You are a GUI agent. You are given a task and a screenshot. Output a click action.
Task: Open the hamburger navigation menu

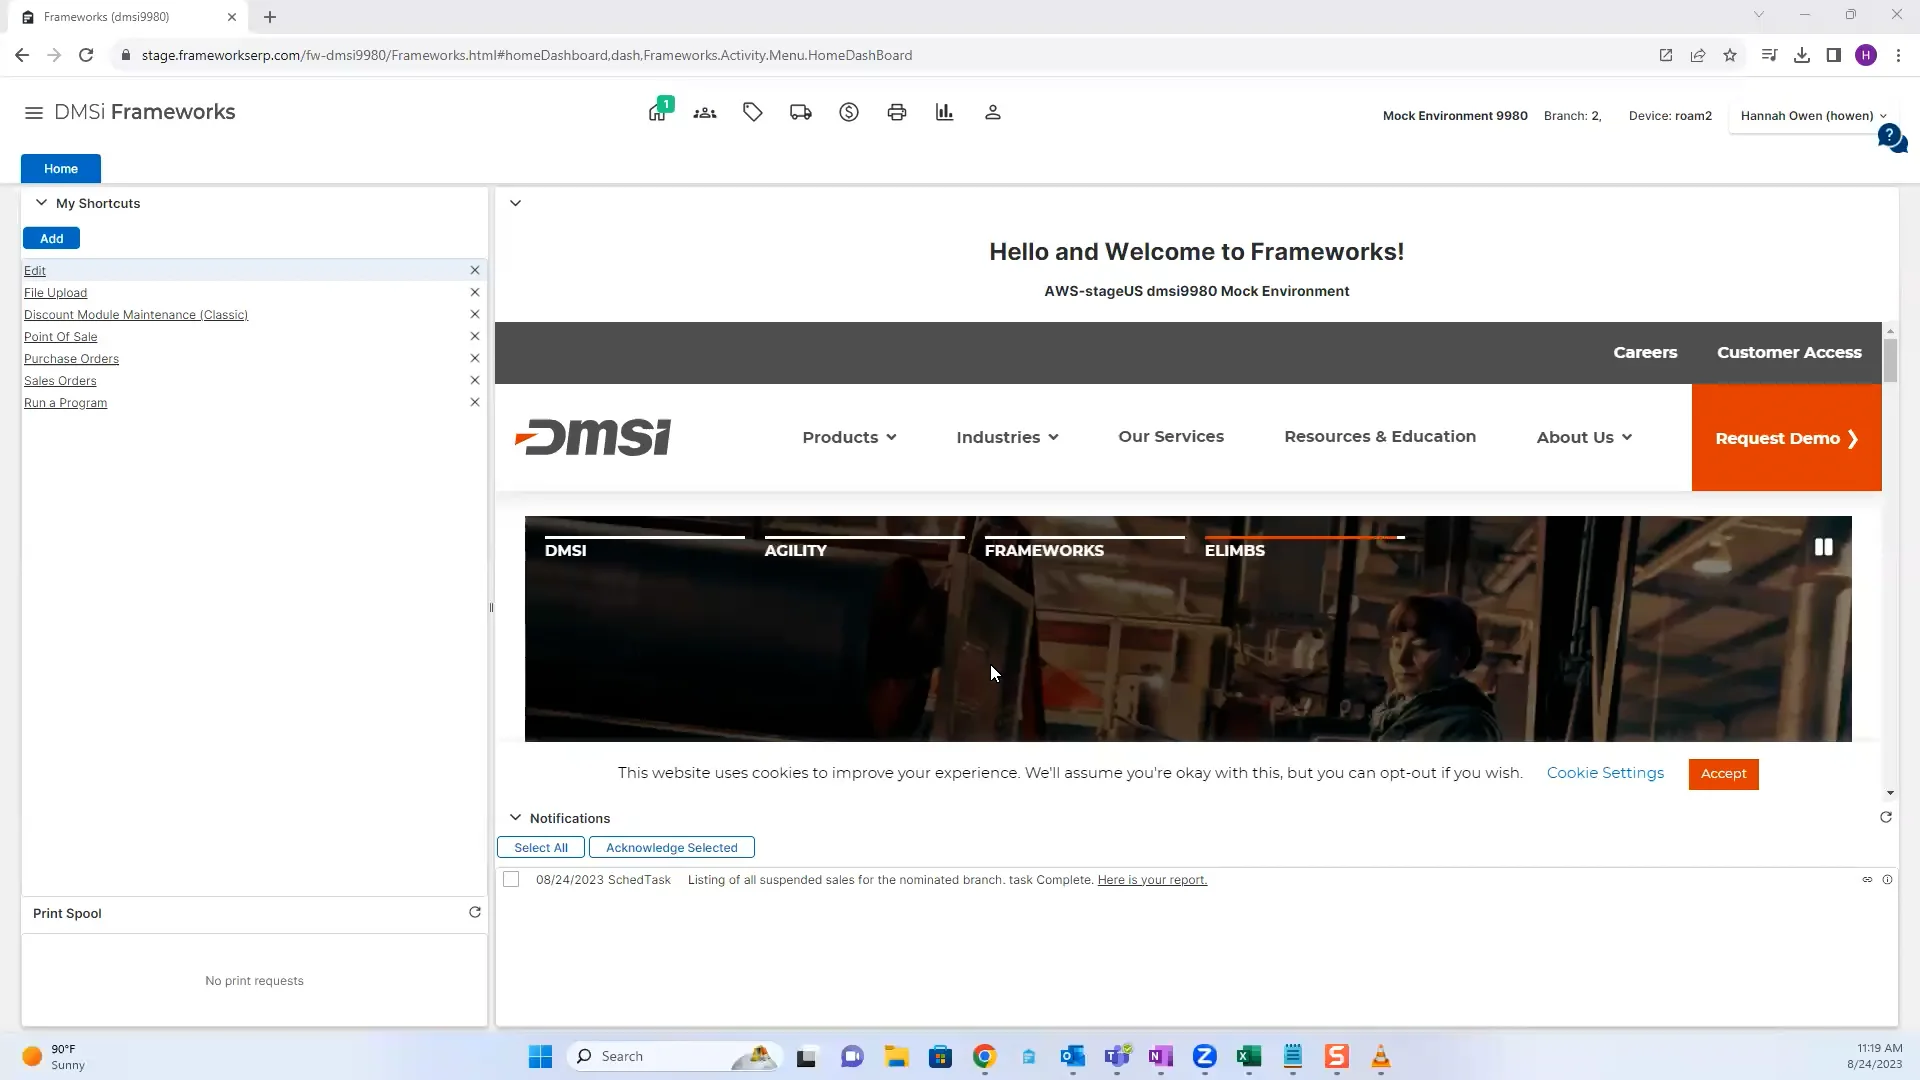pyautogui.click(x=34, y=113)
